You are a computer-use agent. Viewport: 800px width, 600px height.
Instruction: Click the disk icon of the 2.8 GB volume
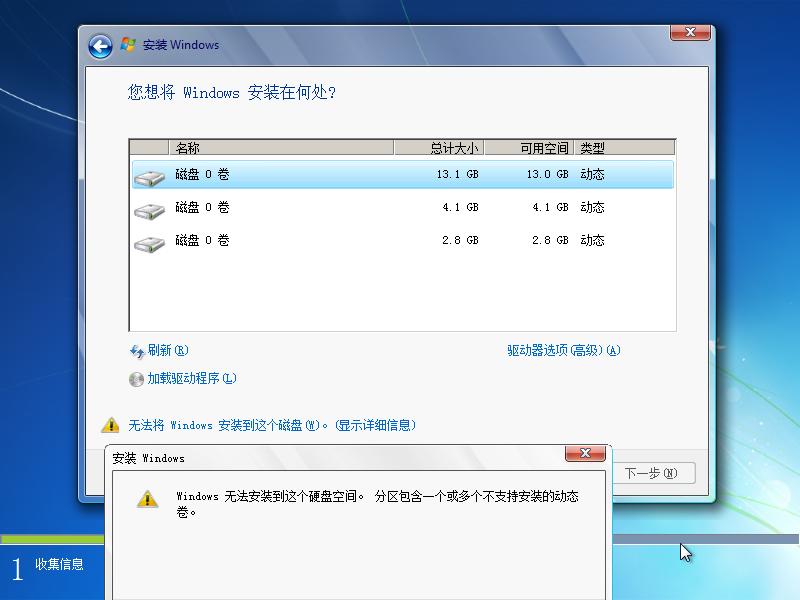click(151, 240)
